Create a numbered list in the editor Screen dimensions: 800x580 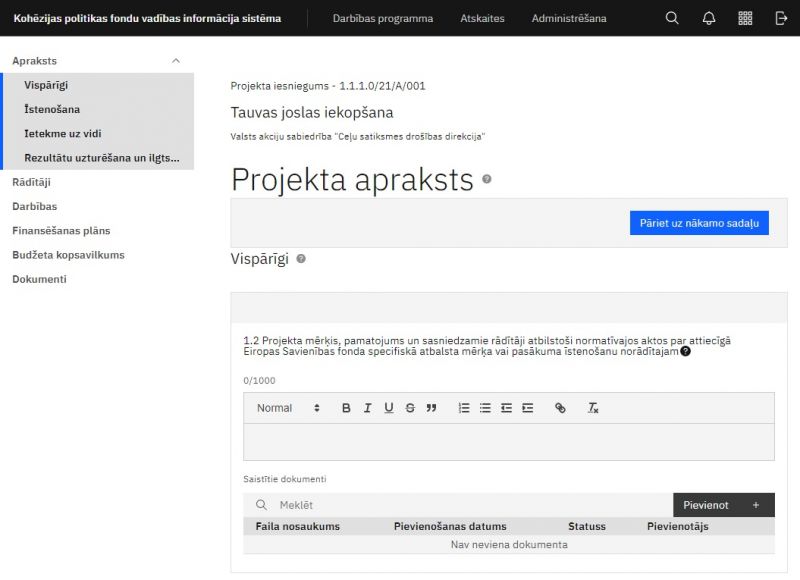point(462,408)
